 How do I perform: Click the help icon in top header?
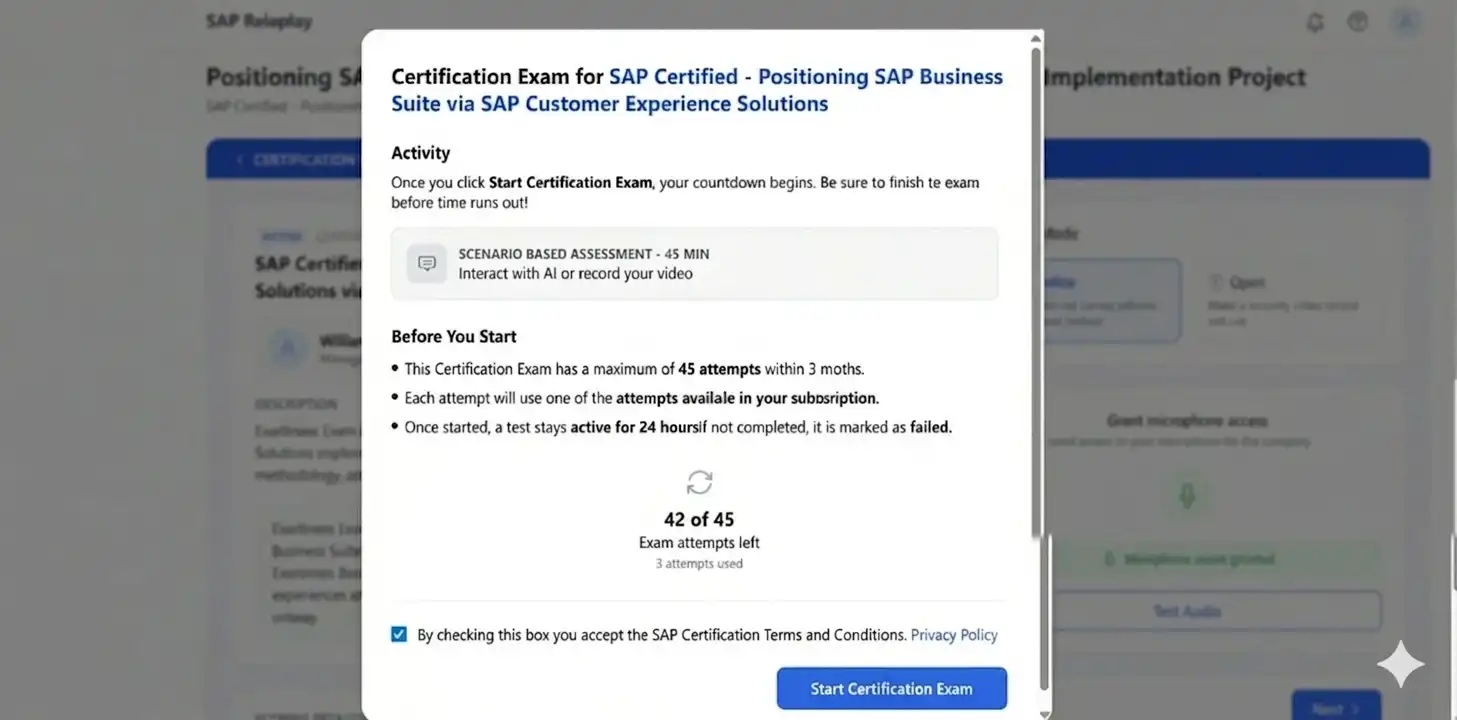point(1357,22)
